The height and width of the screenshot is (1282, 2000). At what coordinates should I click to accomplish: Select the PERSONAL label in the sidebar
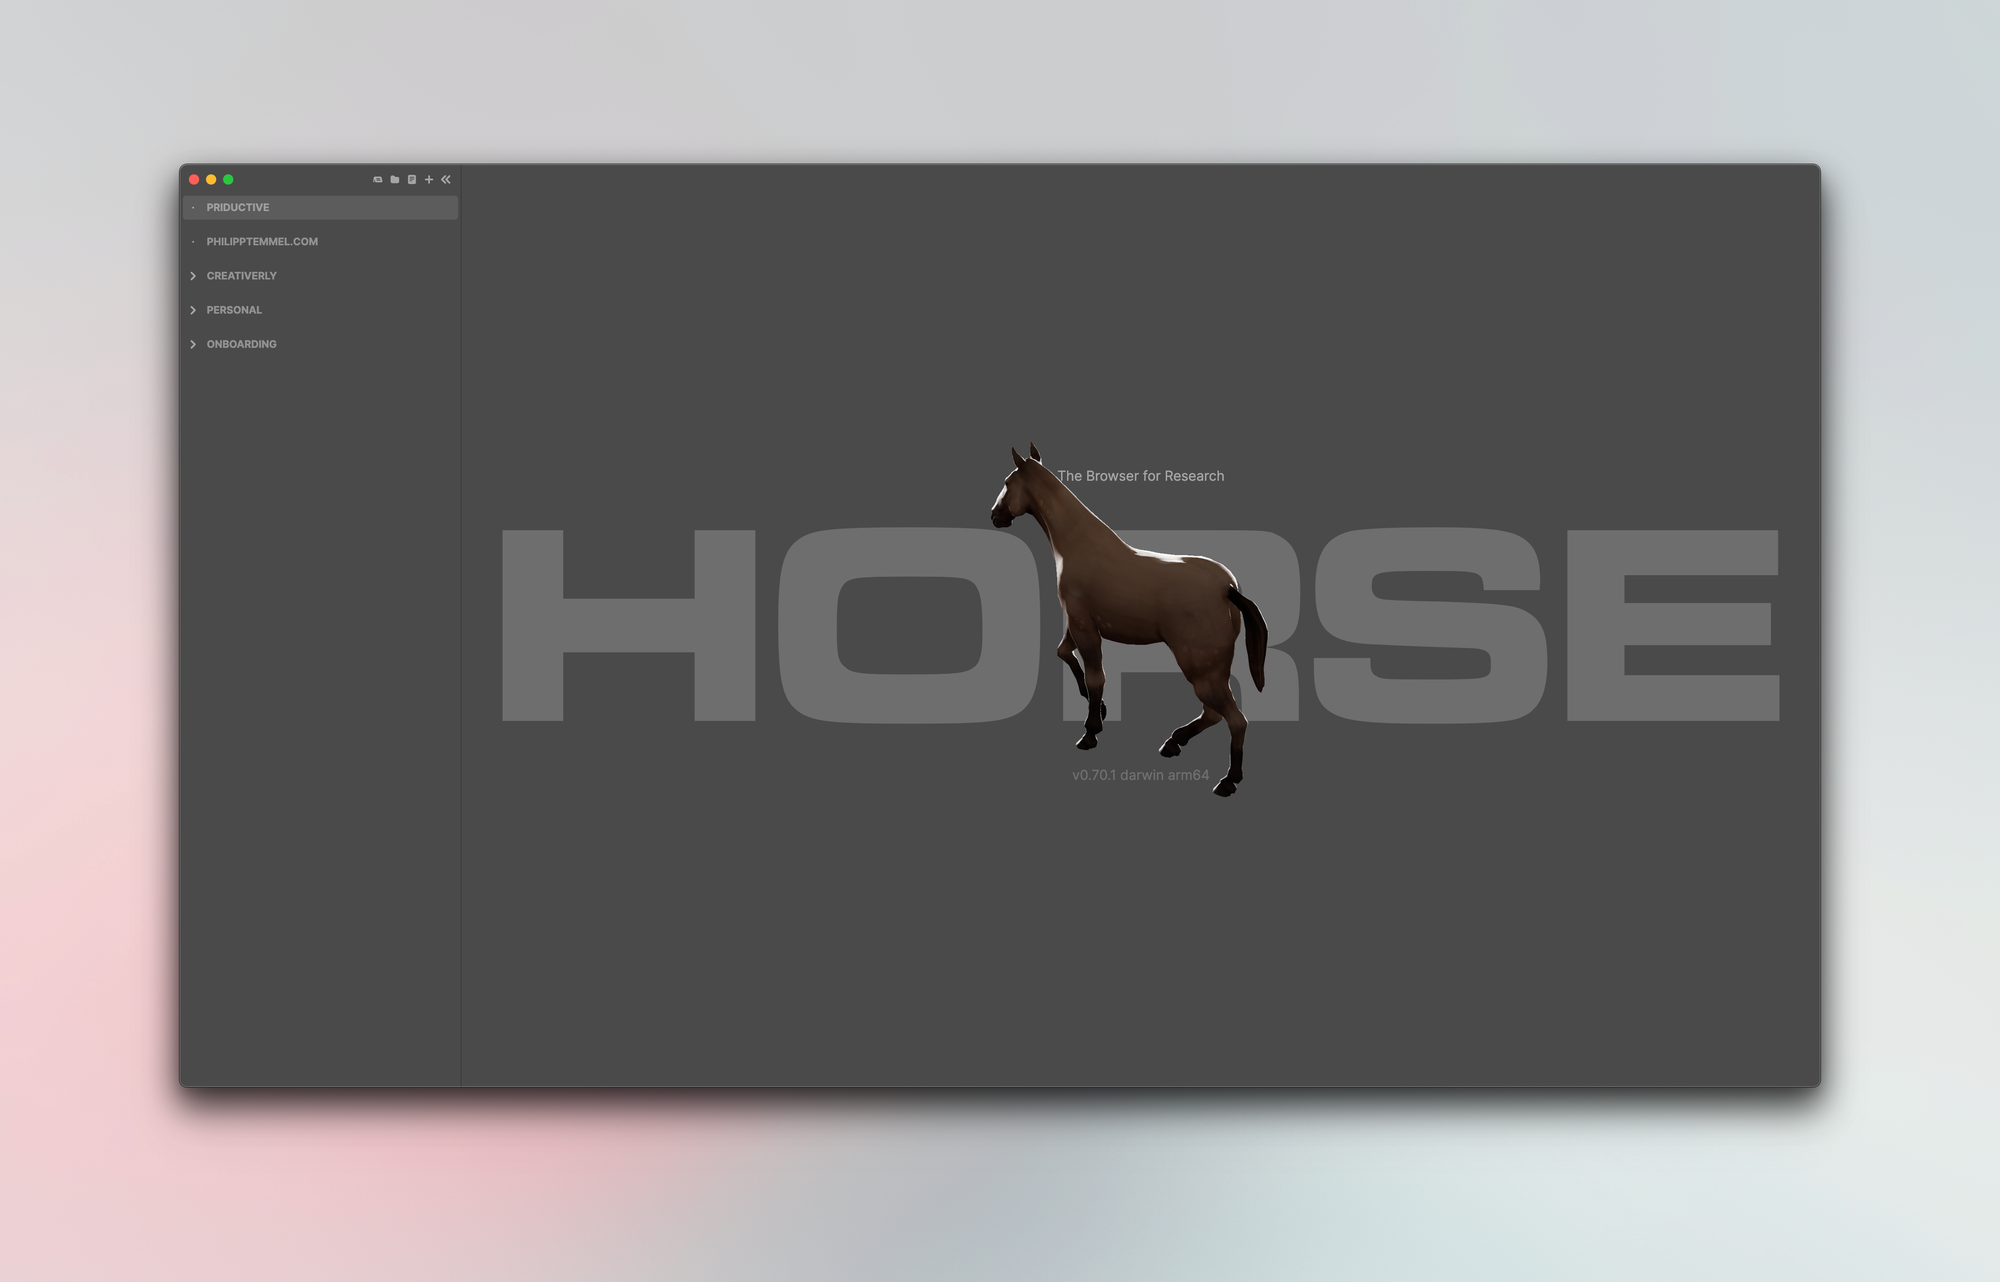click(x=232, y=310)
